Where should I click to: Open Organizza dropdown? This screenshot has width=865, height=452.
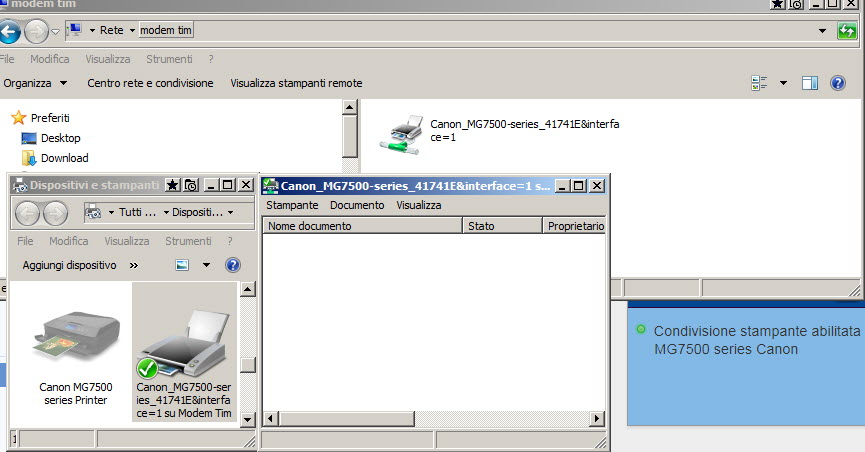click(35, 83)
